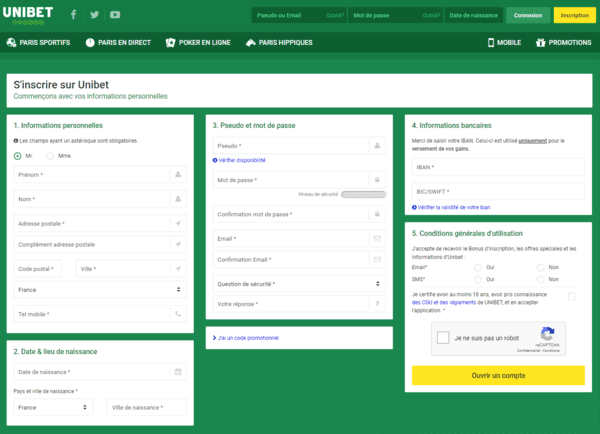Click location arrow icon in Ville field
Viewport: 600px width, 434px height.
[x=178, y=269]
